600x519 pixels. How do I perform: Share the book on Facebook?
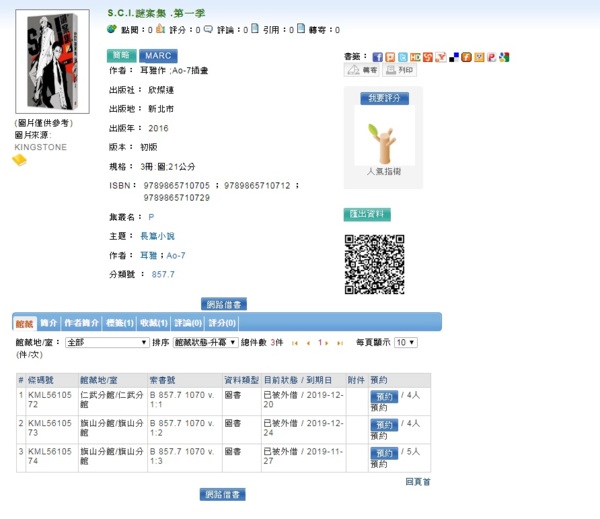click(x=378, y=57)
